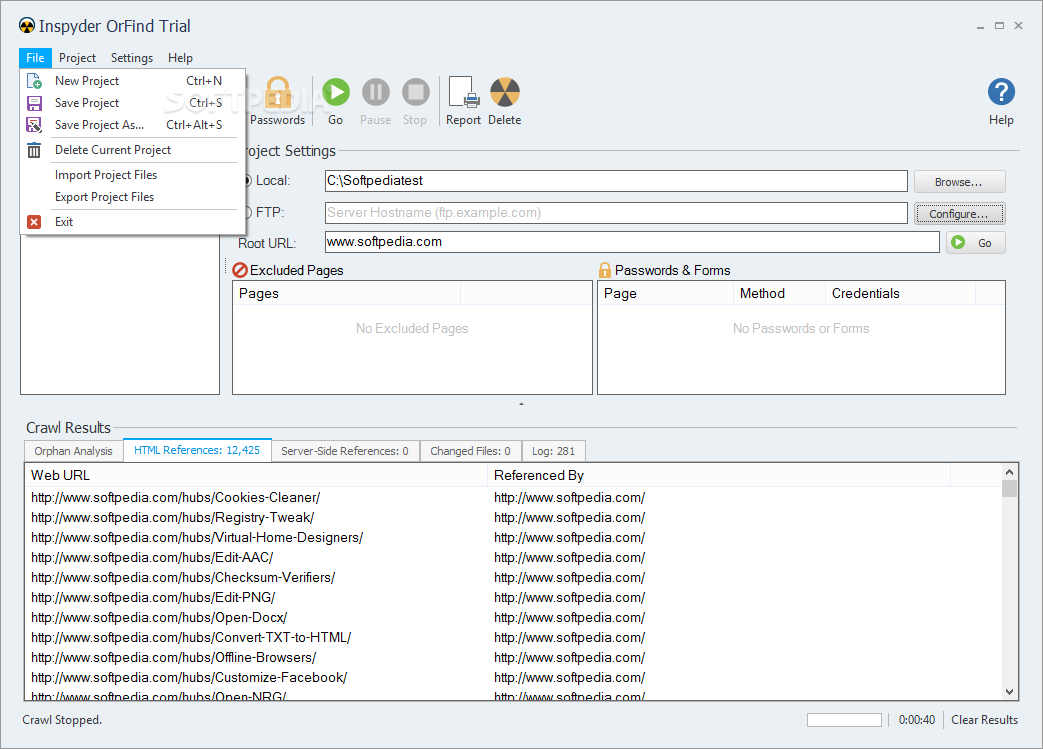This screenshot has width=1043, height=749.
Task: Click the Method column header
Action: [779, 293]
